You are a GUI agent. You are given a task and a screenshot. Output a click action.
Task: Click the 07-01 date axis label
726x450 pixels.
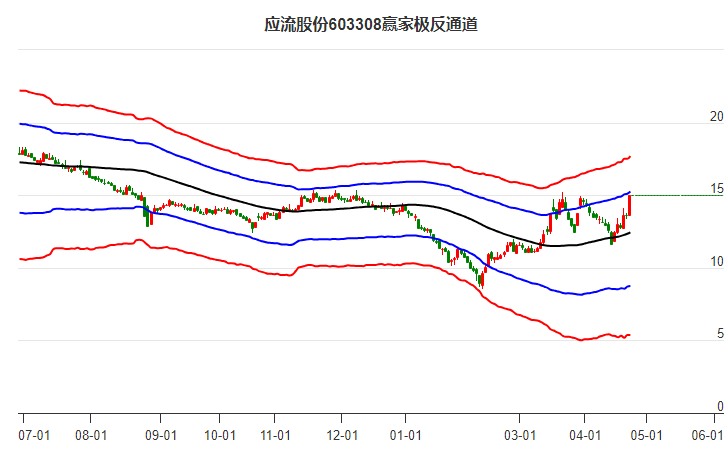(x=34, y=435)
